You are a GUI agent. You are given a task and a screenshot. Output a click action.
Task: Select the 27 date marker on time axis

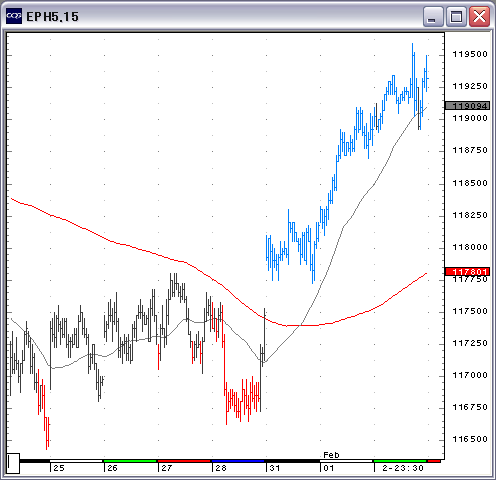[167, 468]
